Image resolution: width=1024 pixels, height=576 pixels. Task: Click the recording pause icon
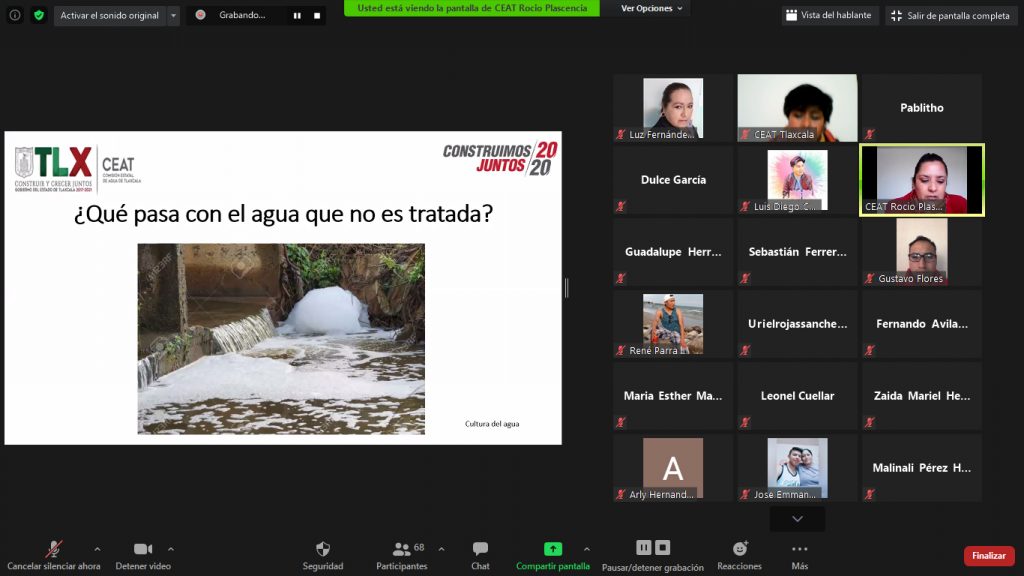[x=643, y=548]
